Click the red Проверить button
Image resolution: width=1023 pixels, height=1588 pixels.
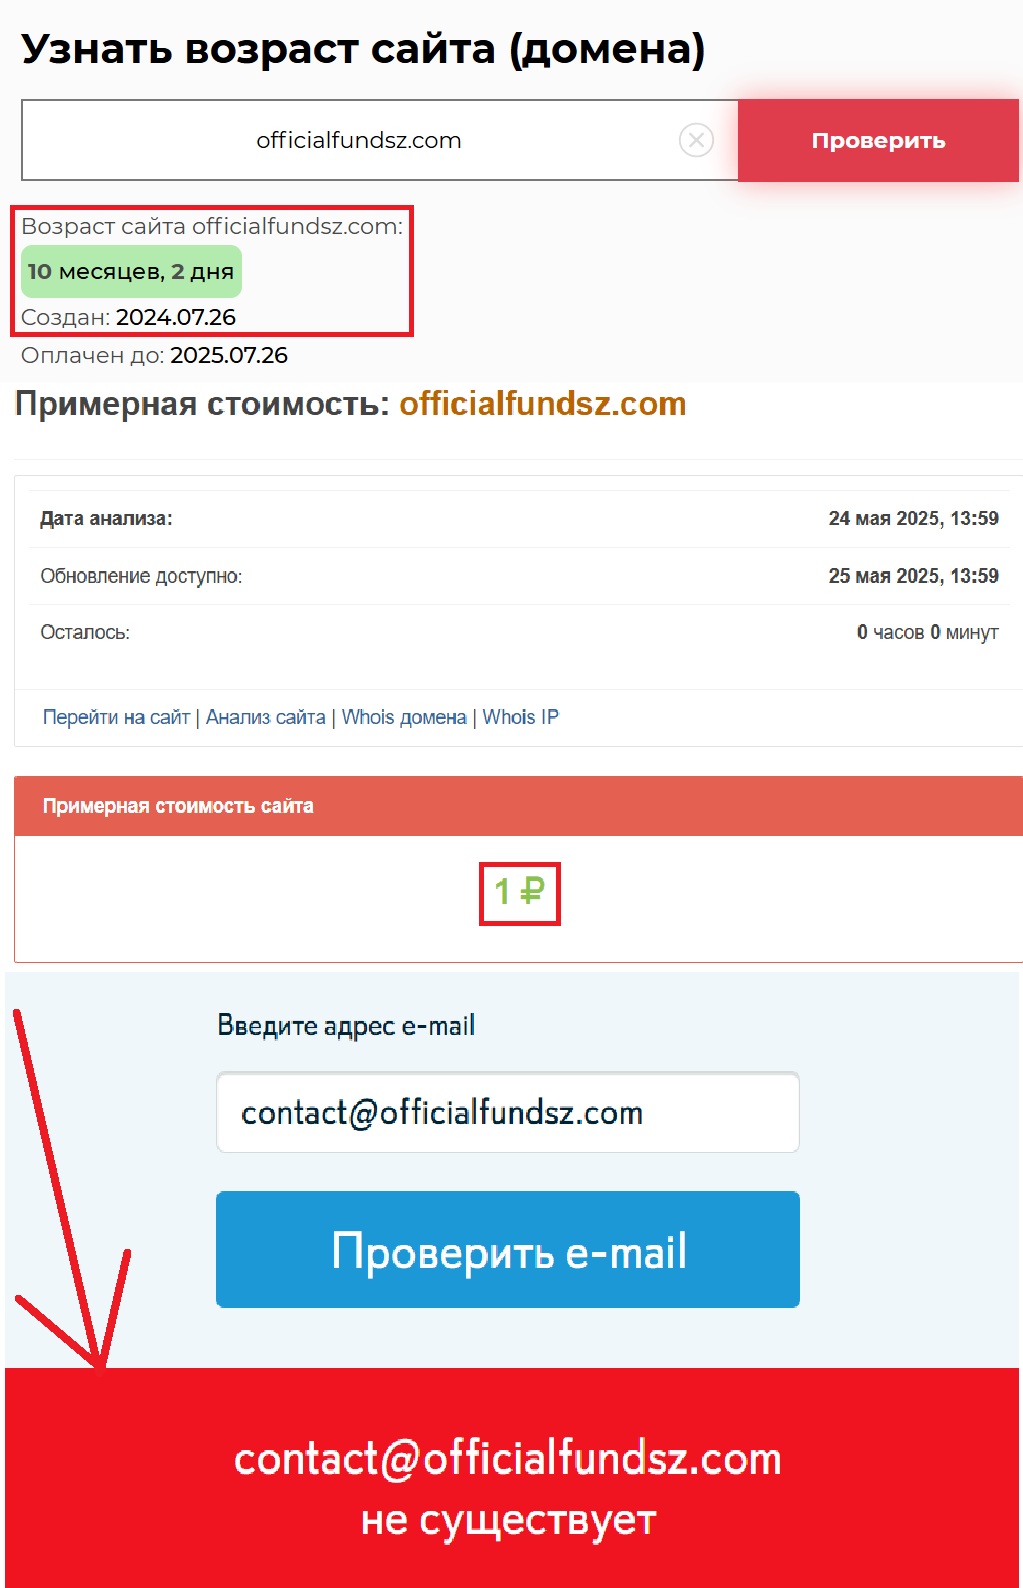click(878, 140)
